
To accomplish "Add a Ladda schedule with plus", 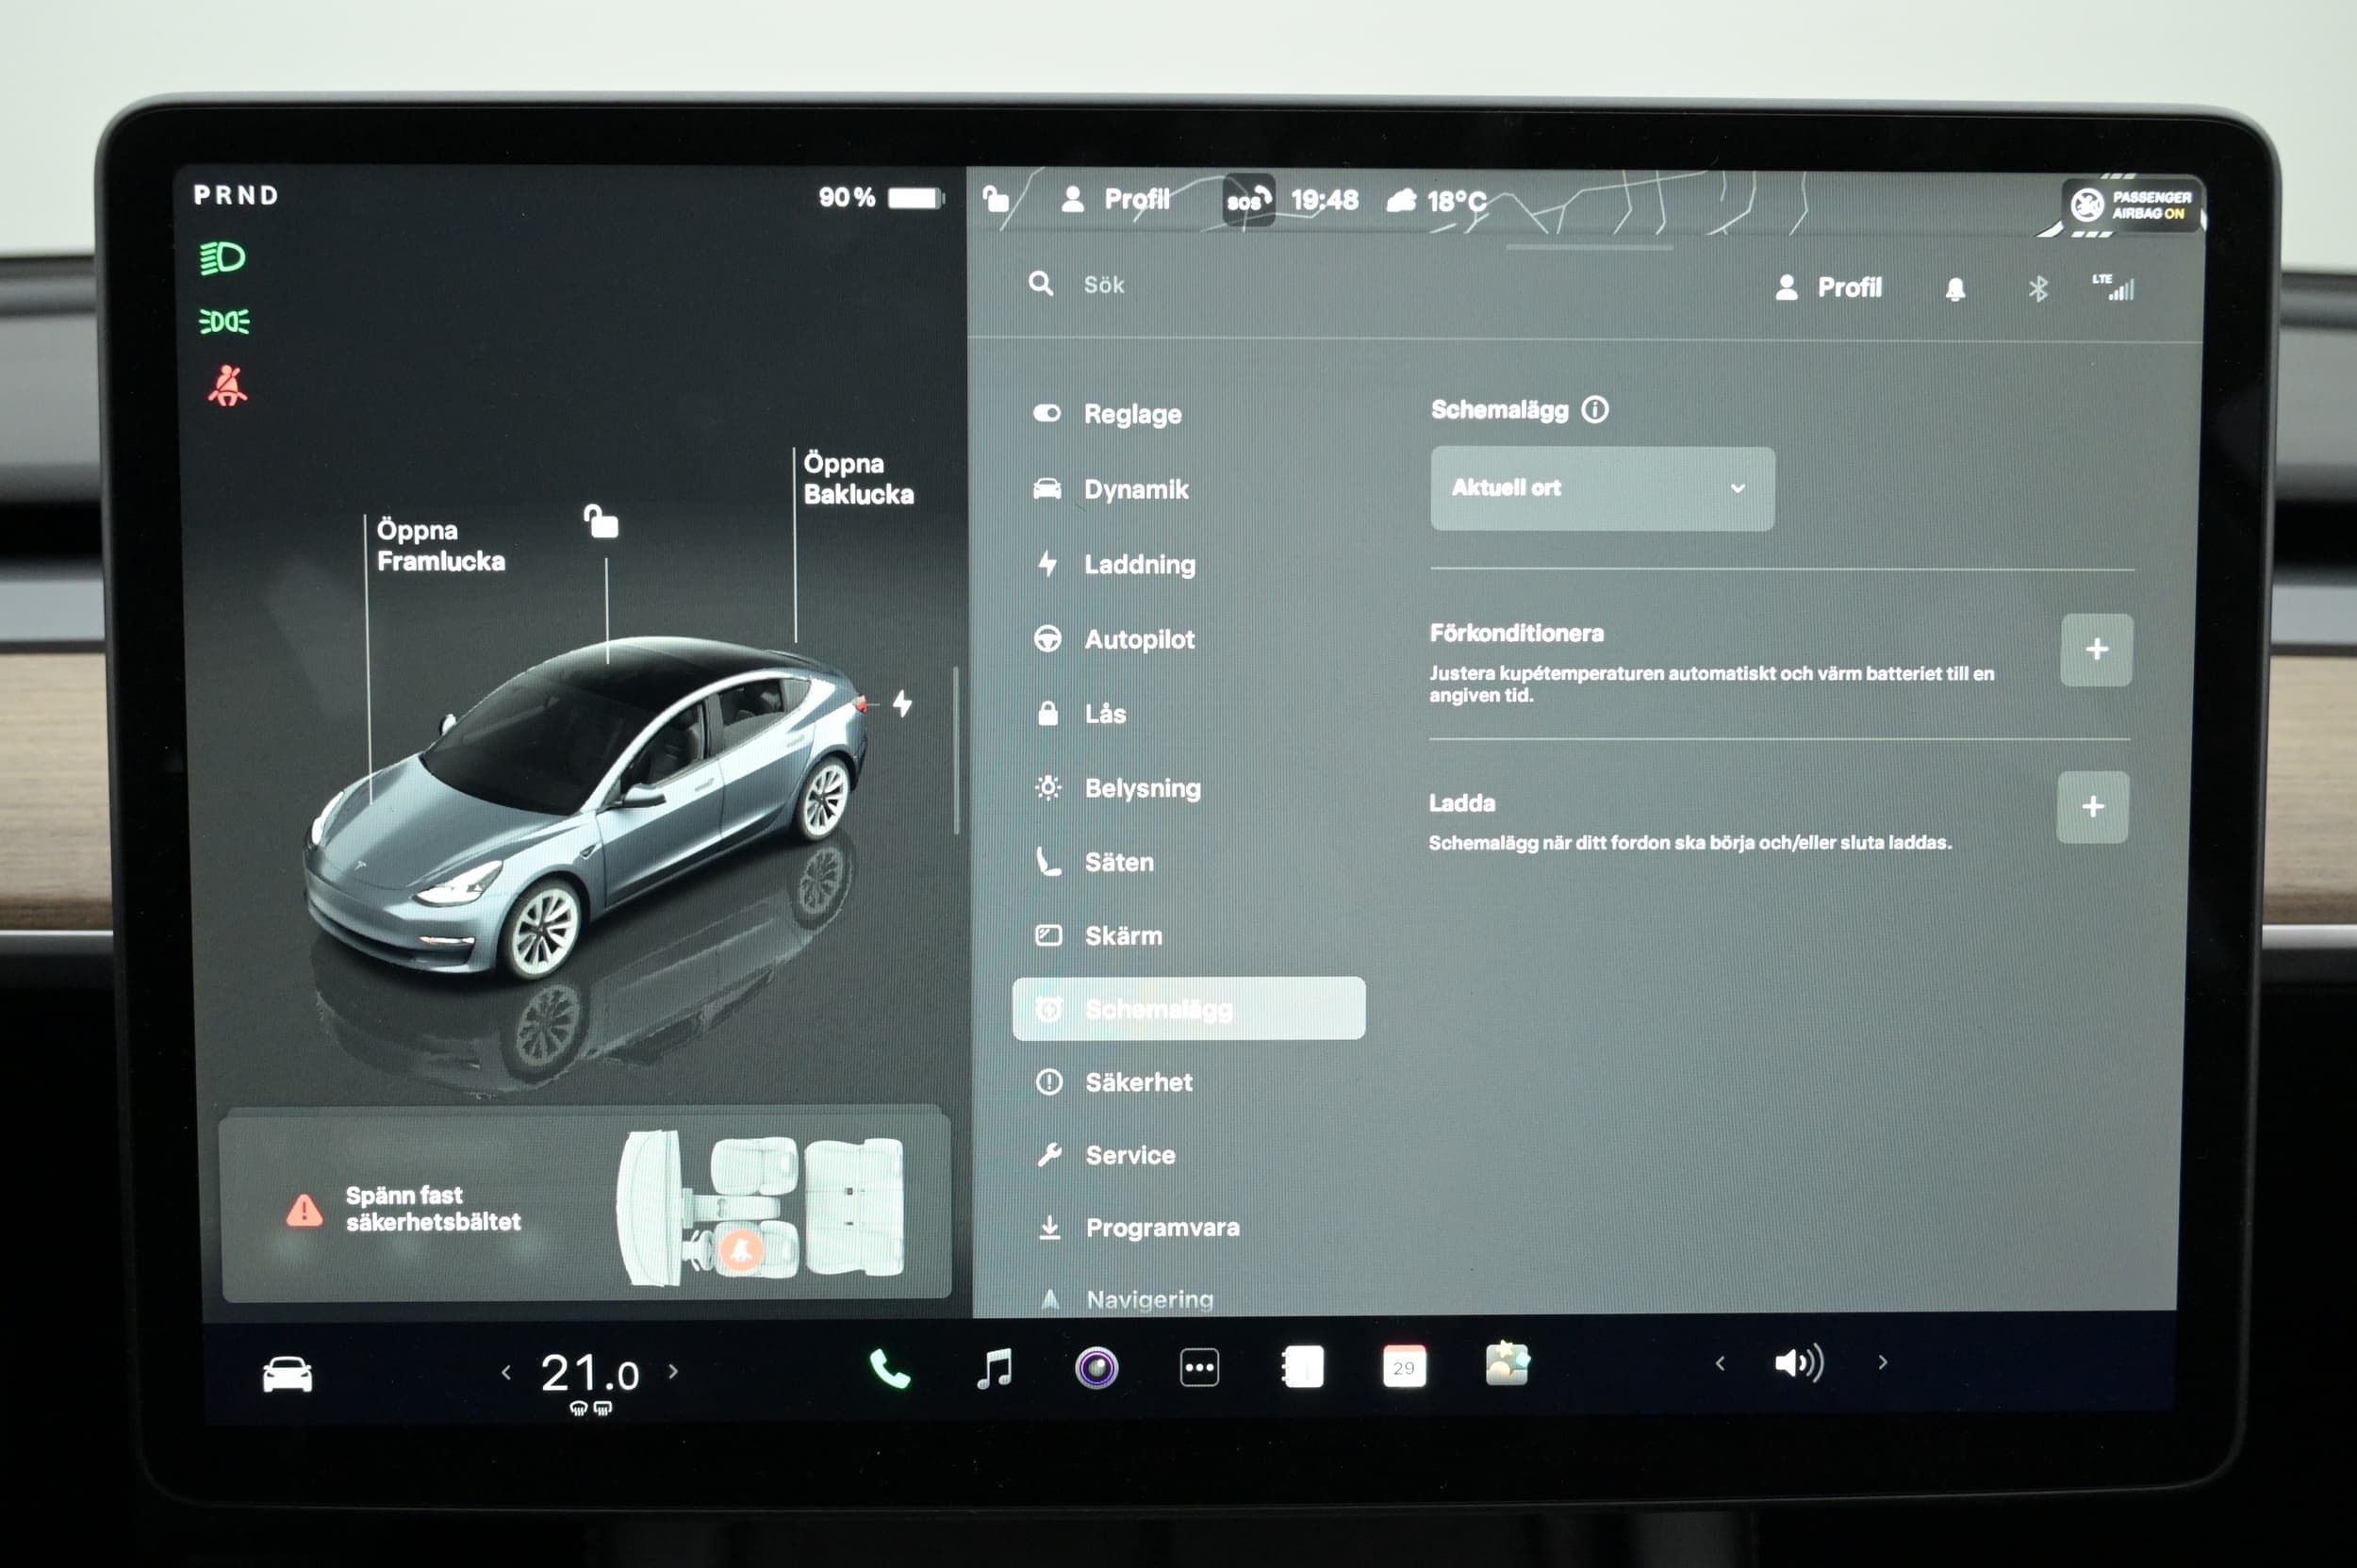I will [2093, 807].
